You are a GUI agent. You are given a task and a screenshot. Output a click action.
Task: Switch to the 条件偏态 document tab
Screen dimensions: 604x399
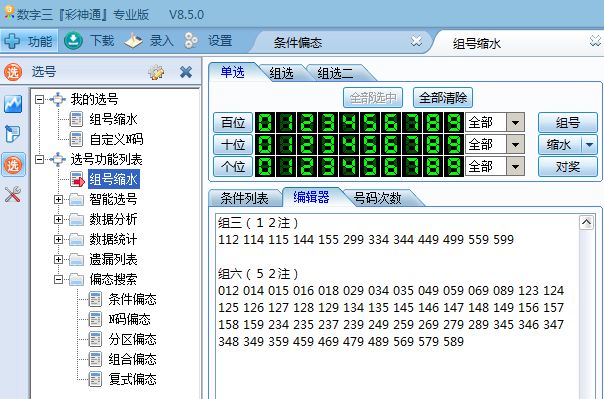tap(298, 42)
